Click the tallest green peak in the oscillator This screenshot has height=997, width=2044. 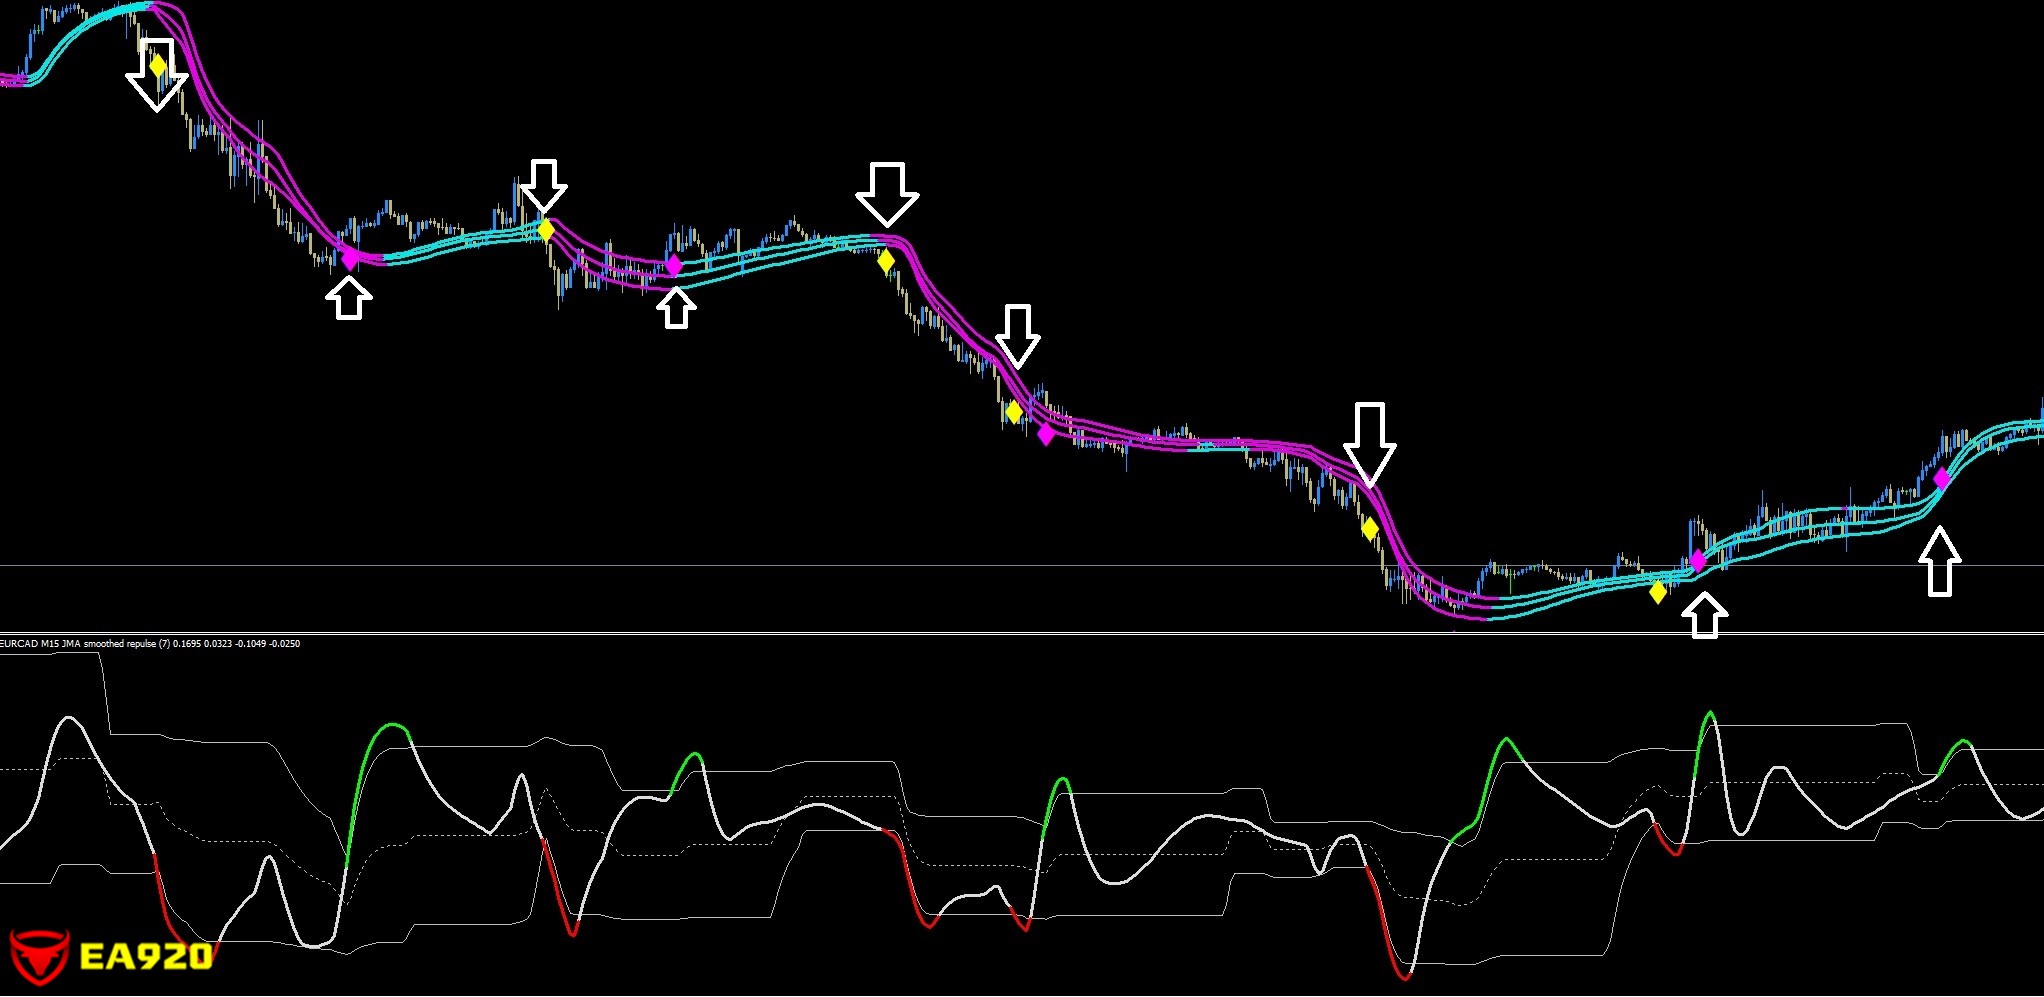pos(1709,714)
